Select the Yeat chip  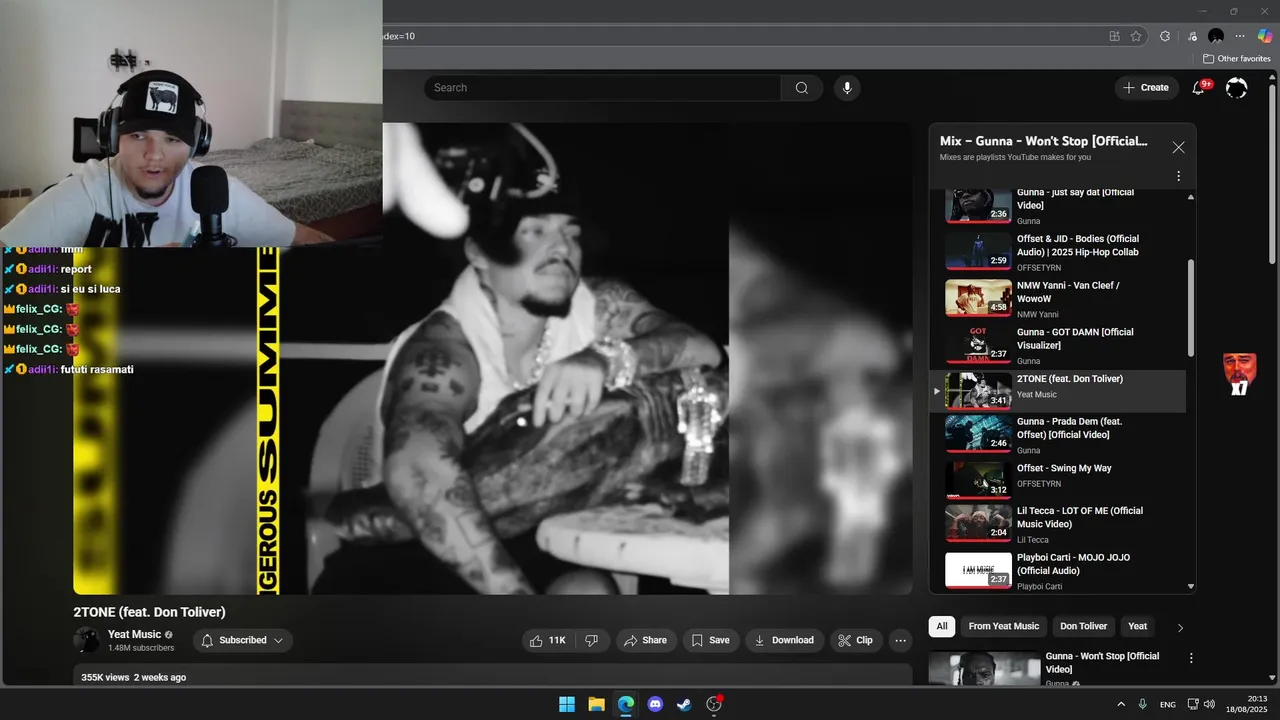pyautogui.click(x=1137, y=626)
